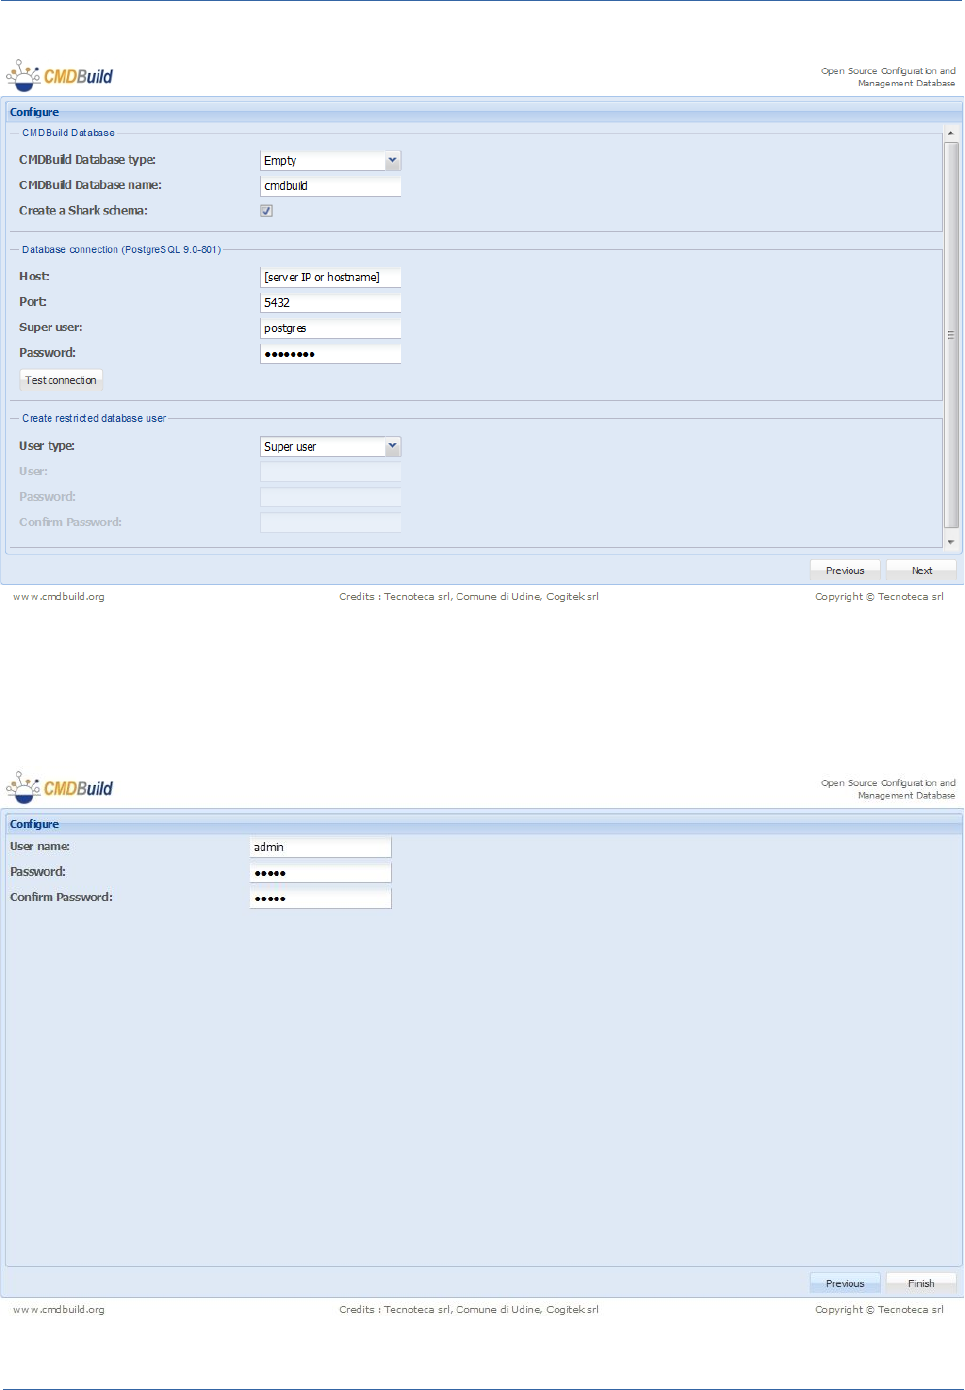Image resolution: width=965 pixels, height=1390 pixels.
Task: Click the disabled restricted User field
Action: pos(330,472)
